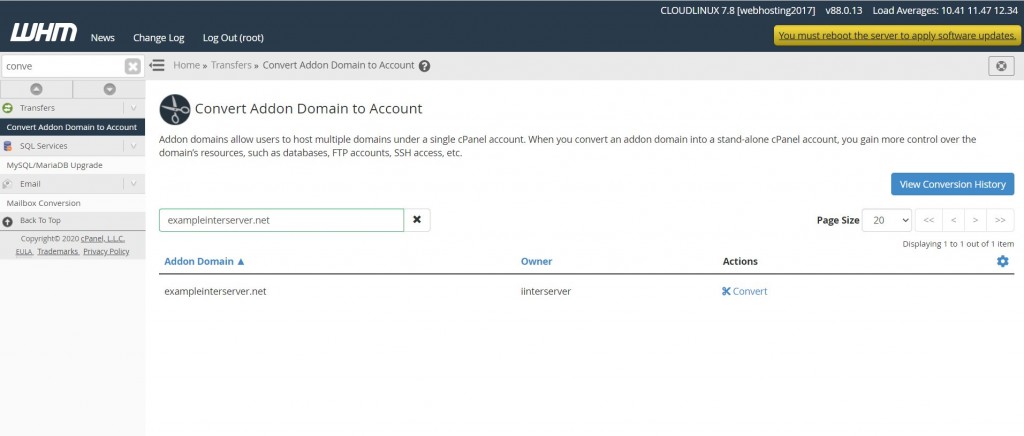The height and width of the screenshot is (436, 1024).
Task: Click the Transfers section icon
Action: tap(7, 108)
